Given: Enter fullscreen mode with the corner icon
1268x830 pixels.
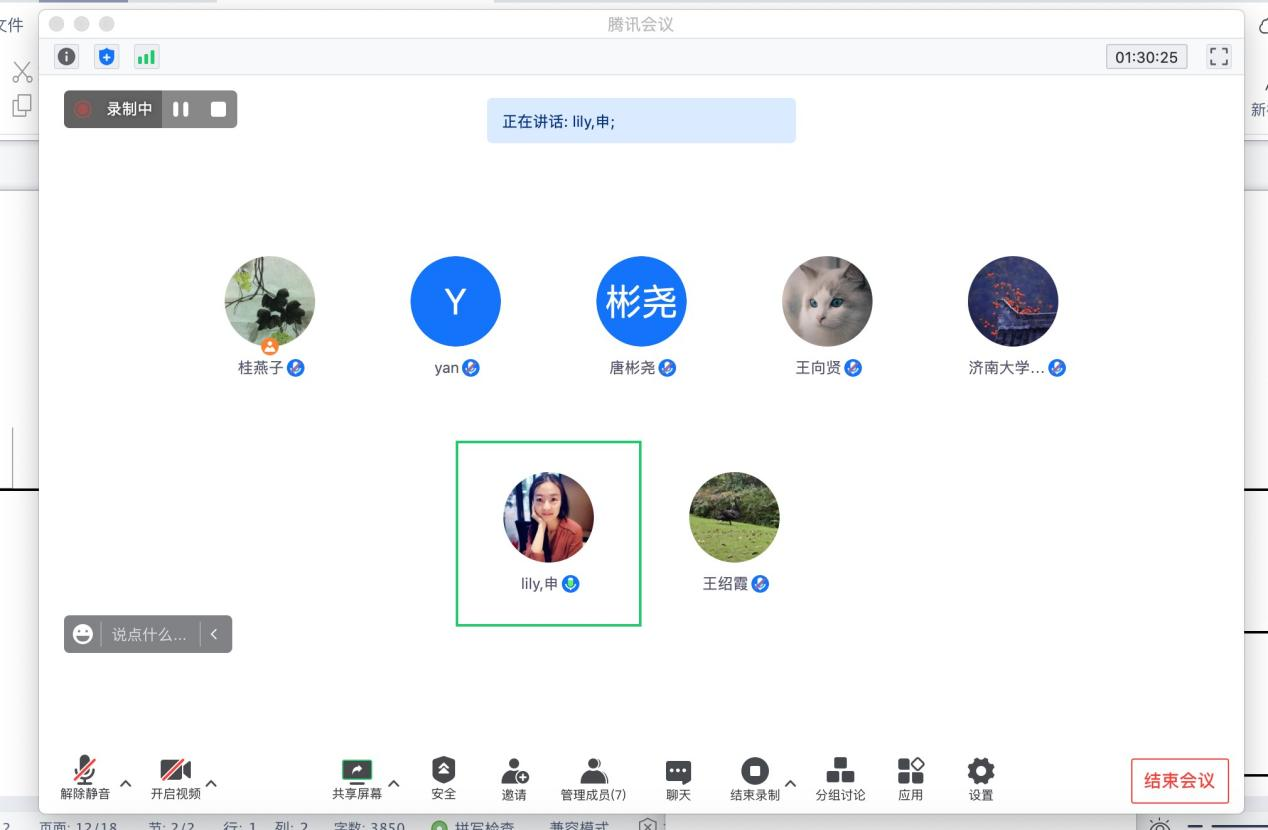Looking at the screenshot, I should pos(1218,57).
